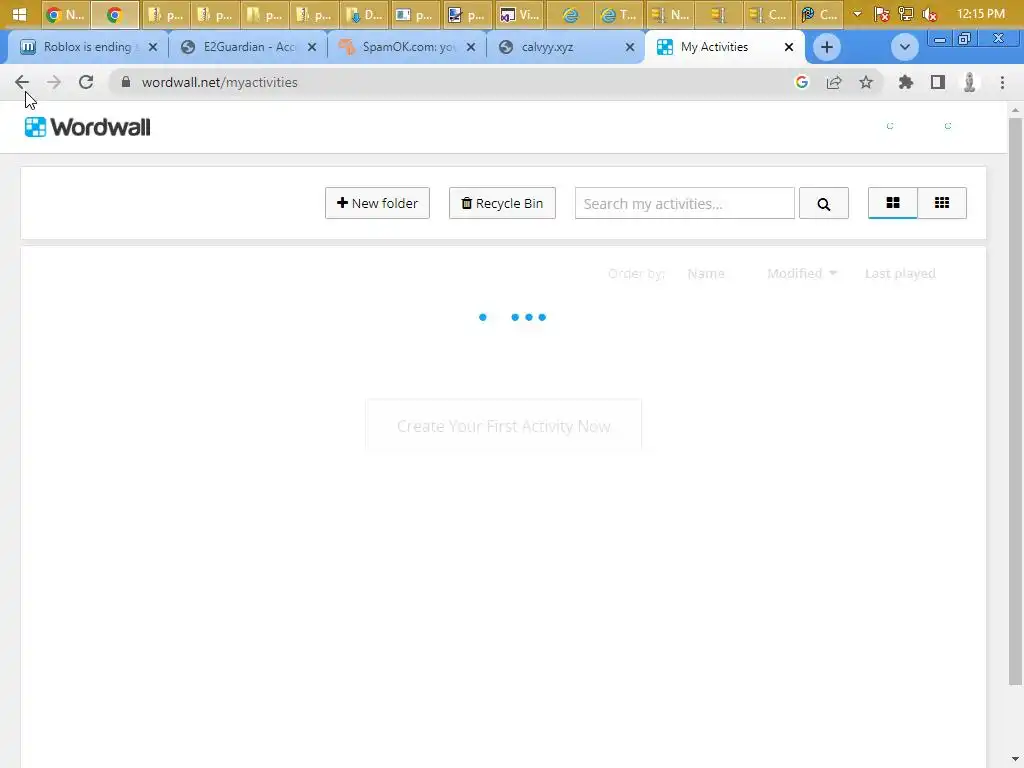Open a new browser tab
This screenshot has width=1024, height=768.
point(827,47)
